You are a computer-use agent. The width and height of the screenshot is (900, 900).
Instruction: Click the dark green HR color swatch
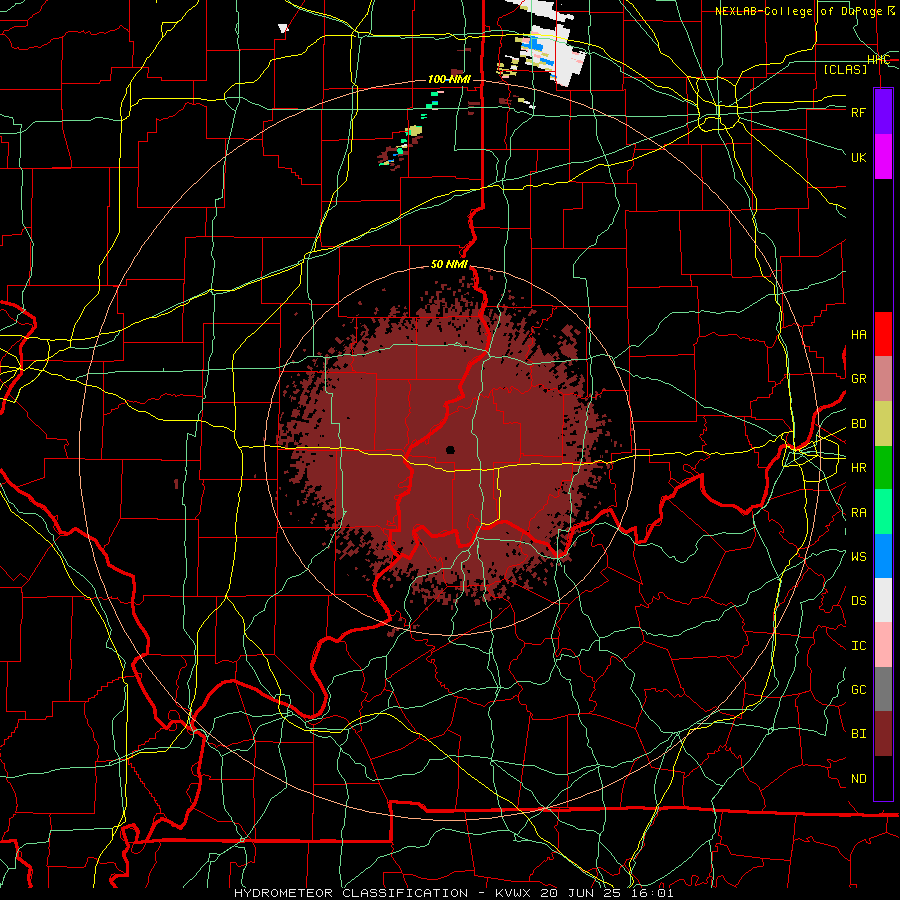[883, 468]
